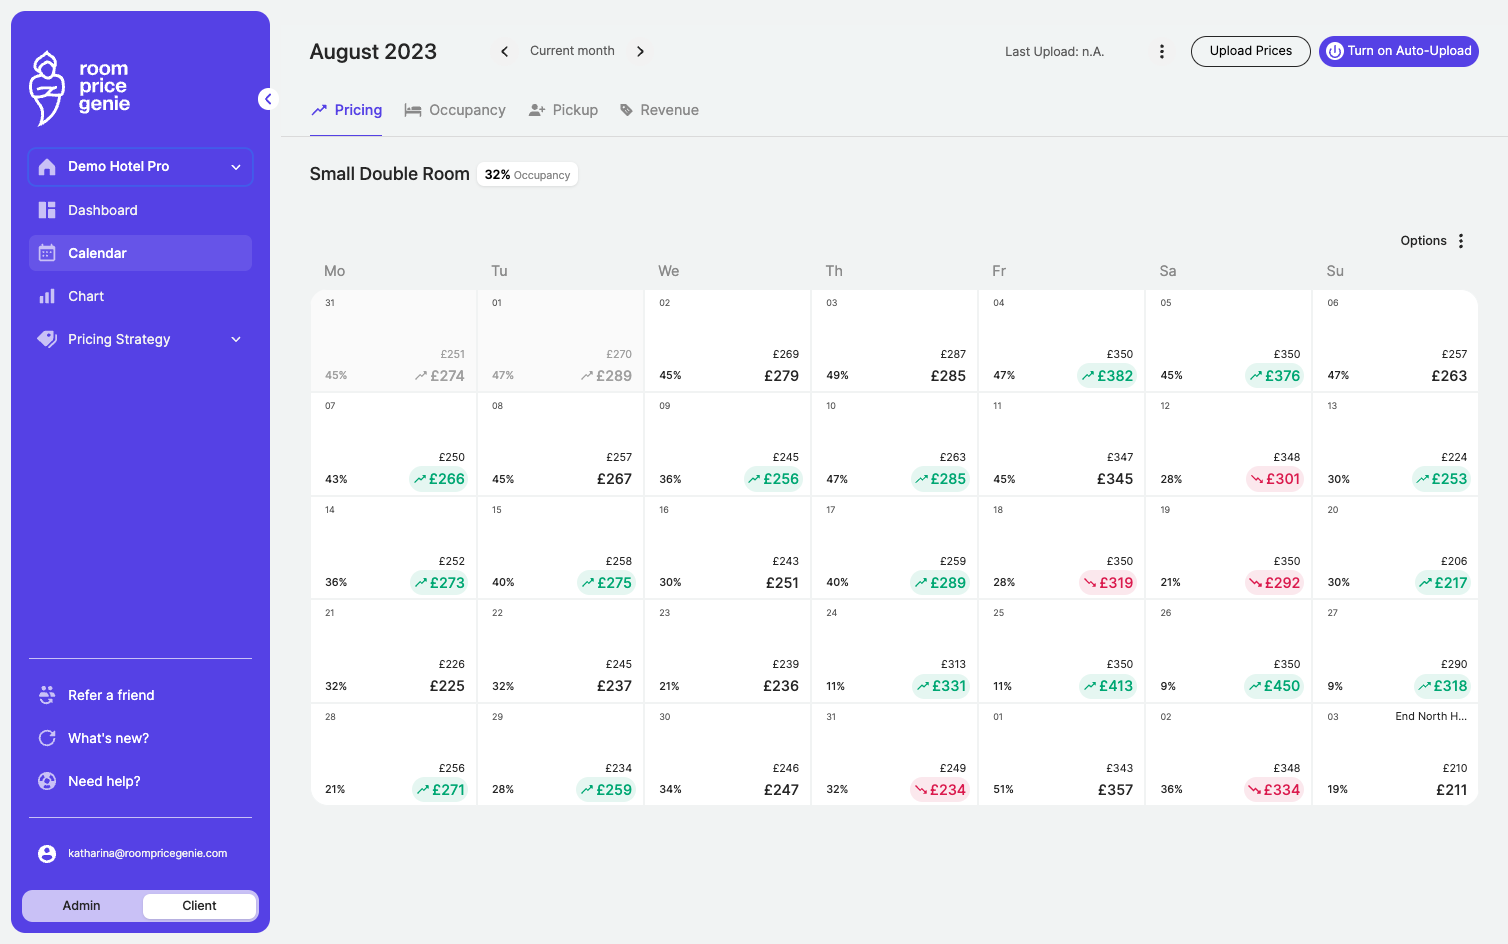Switch to Admin view
Image resolution: width=1508 pixels, height=944 pixels.
82,906
